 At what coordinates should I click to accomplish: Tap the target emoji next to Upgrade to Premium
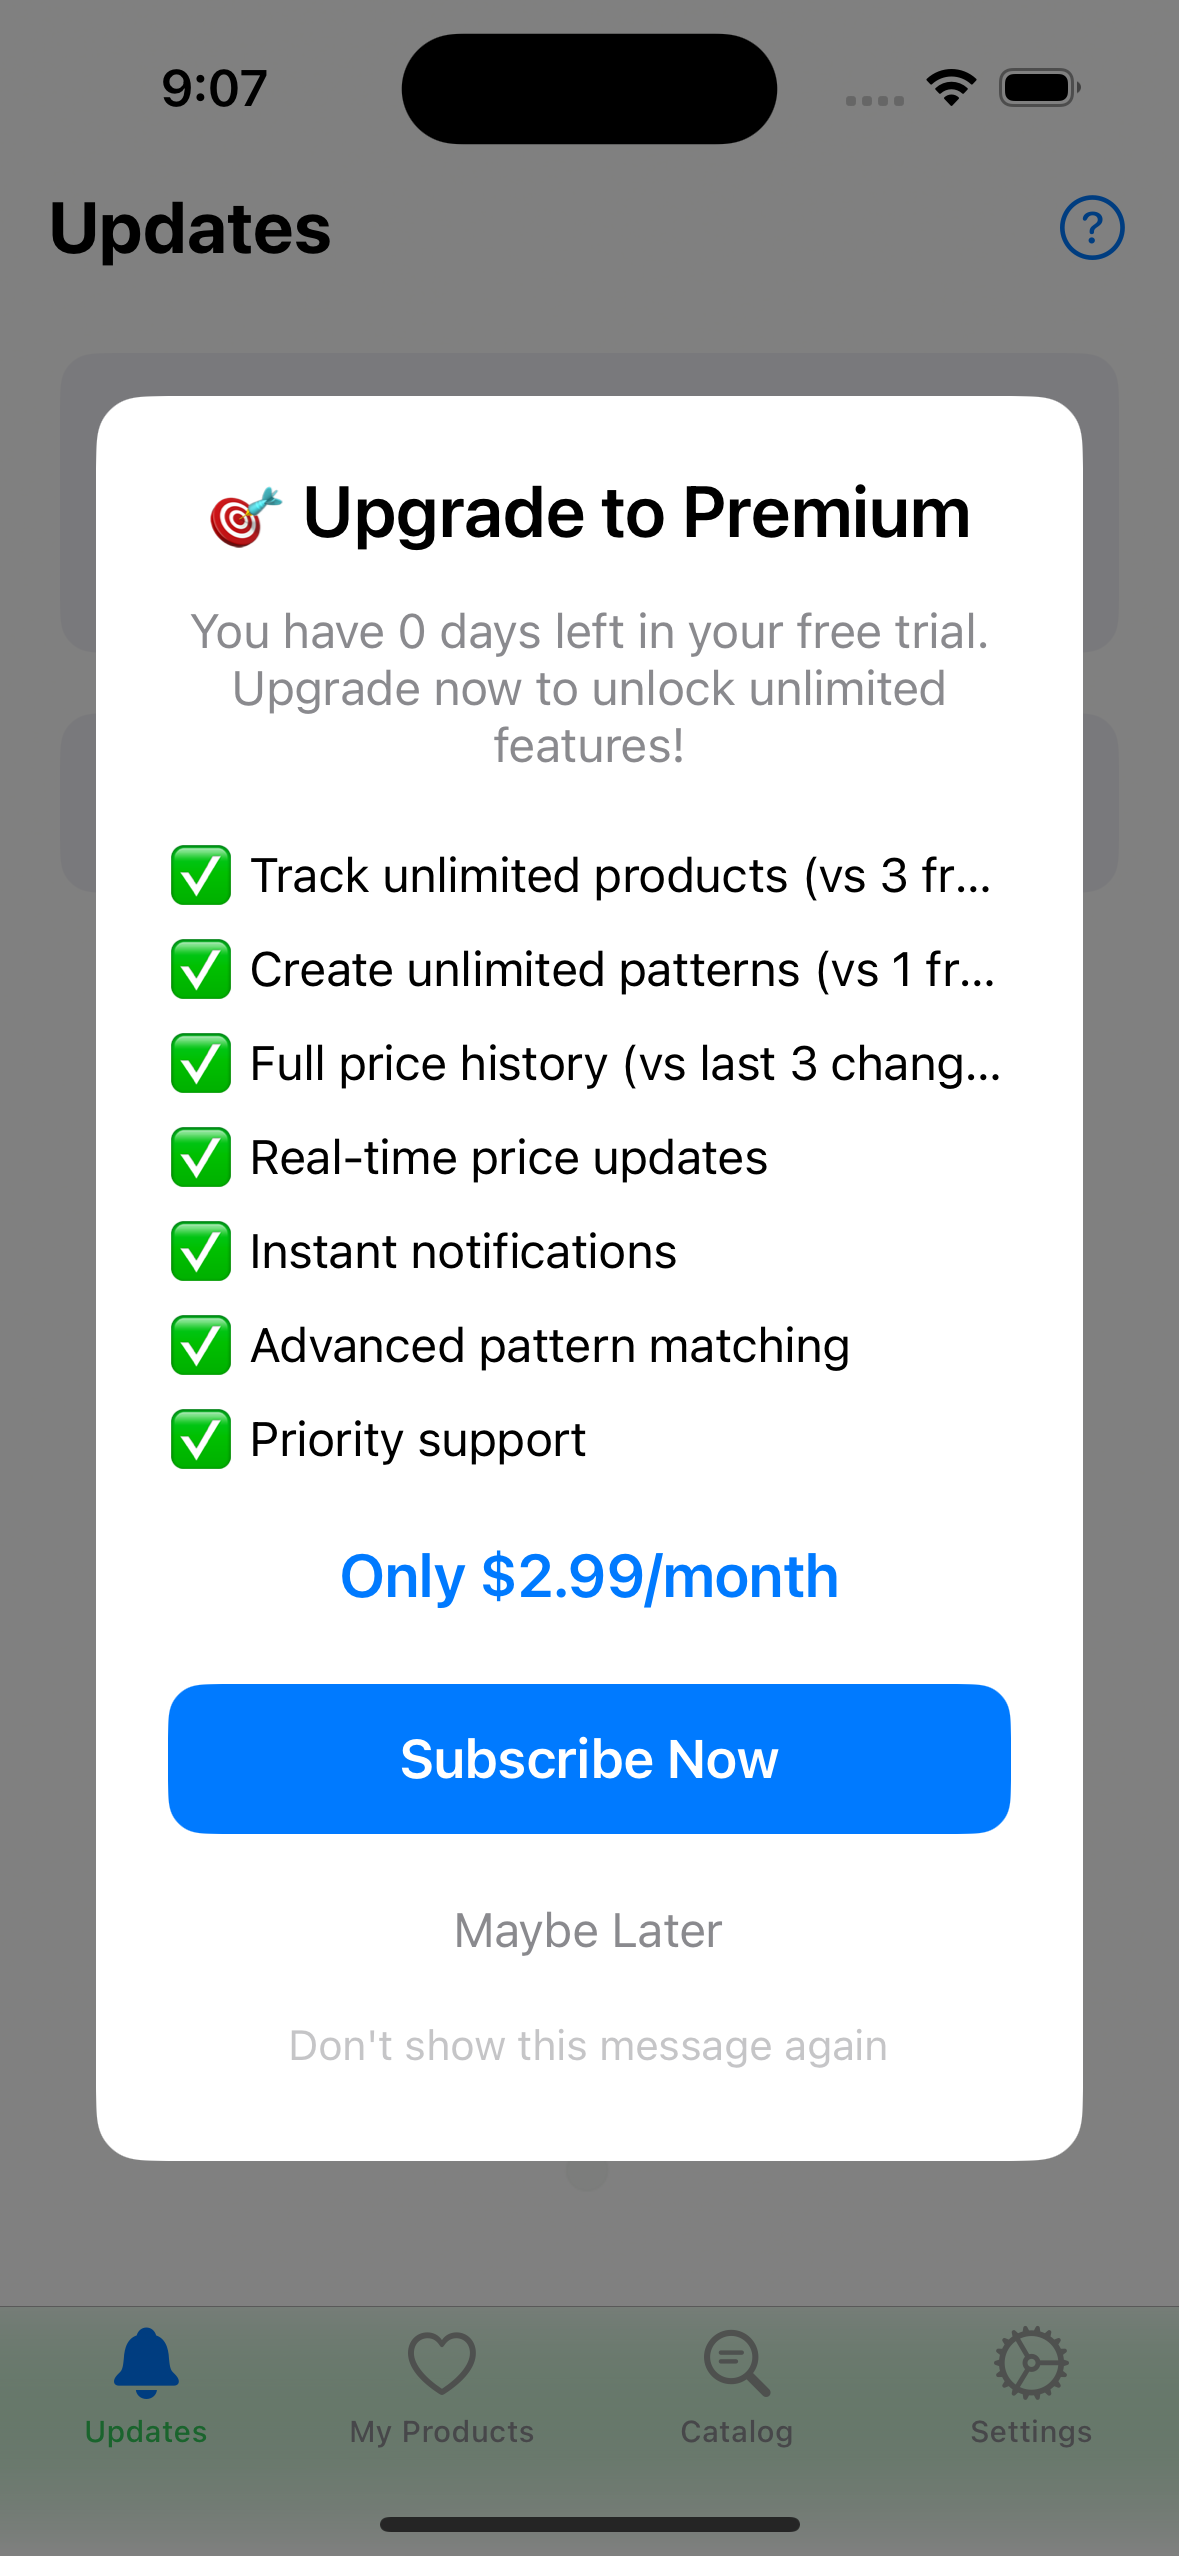pyautogui.click(x=243, y=513)
